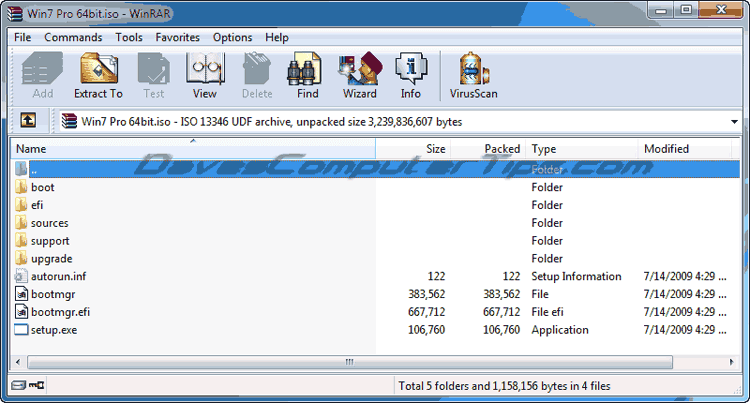Select the 'support' folder name
750x403 pixels.
(50, 241)
